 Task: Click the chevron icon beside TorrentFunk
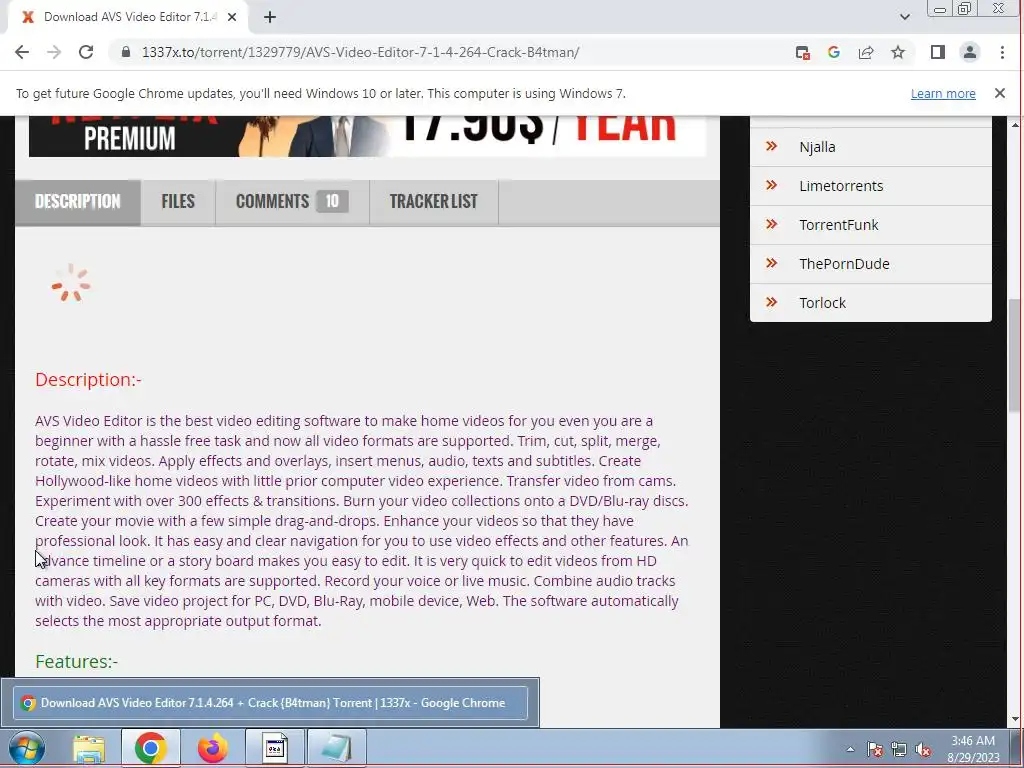tap(771, 225)
